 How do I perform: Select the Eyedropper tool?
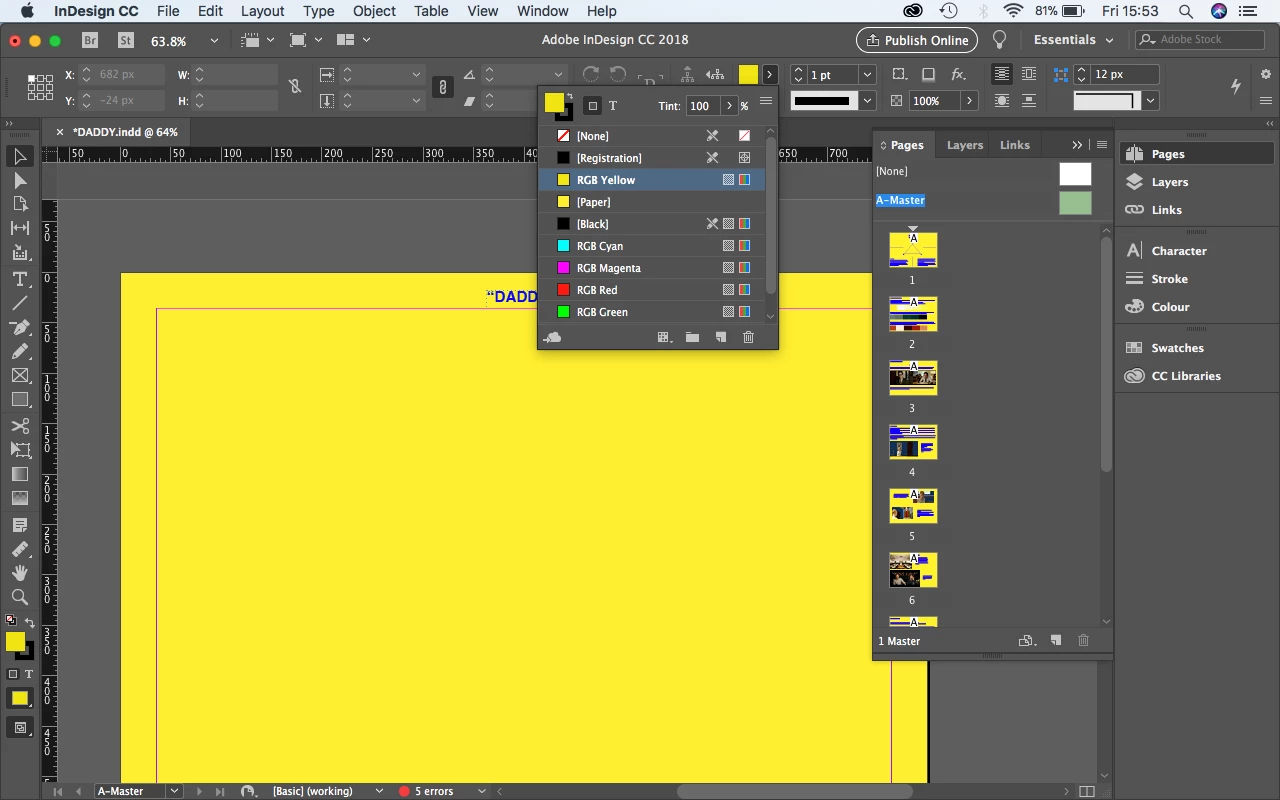(19, 549)
